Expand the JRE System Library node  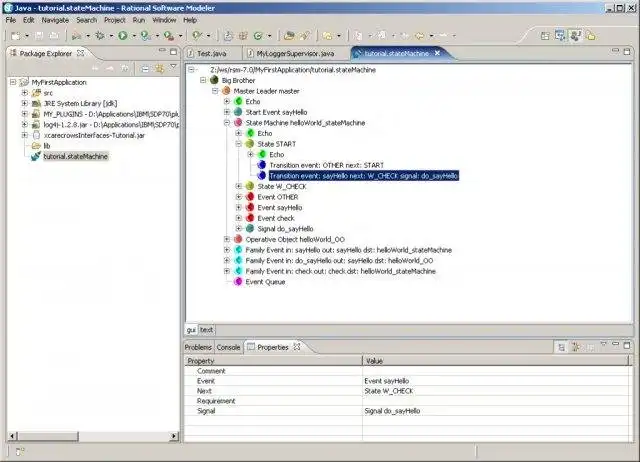pyautogui.click(x=24, y=103)
